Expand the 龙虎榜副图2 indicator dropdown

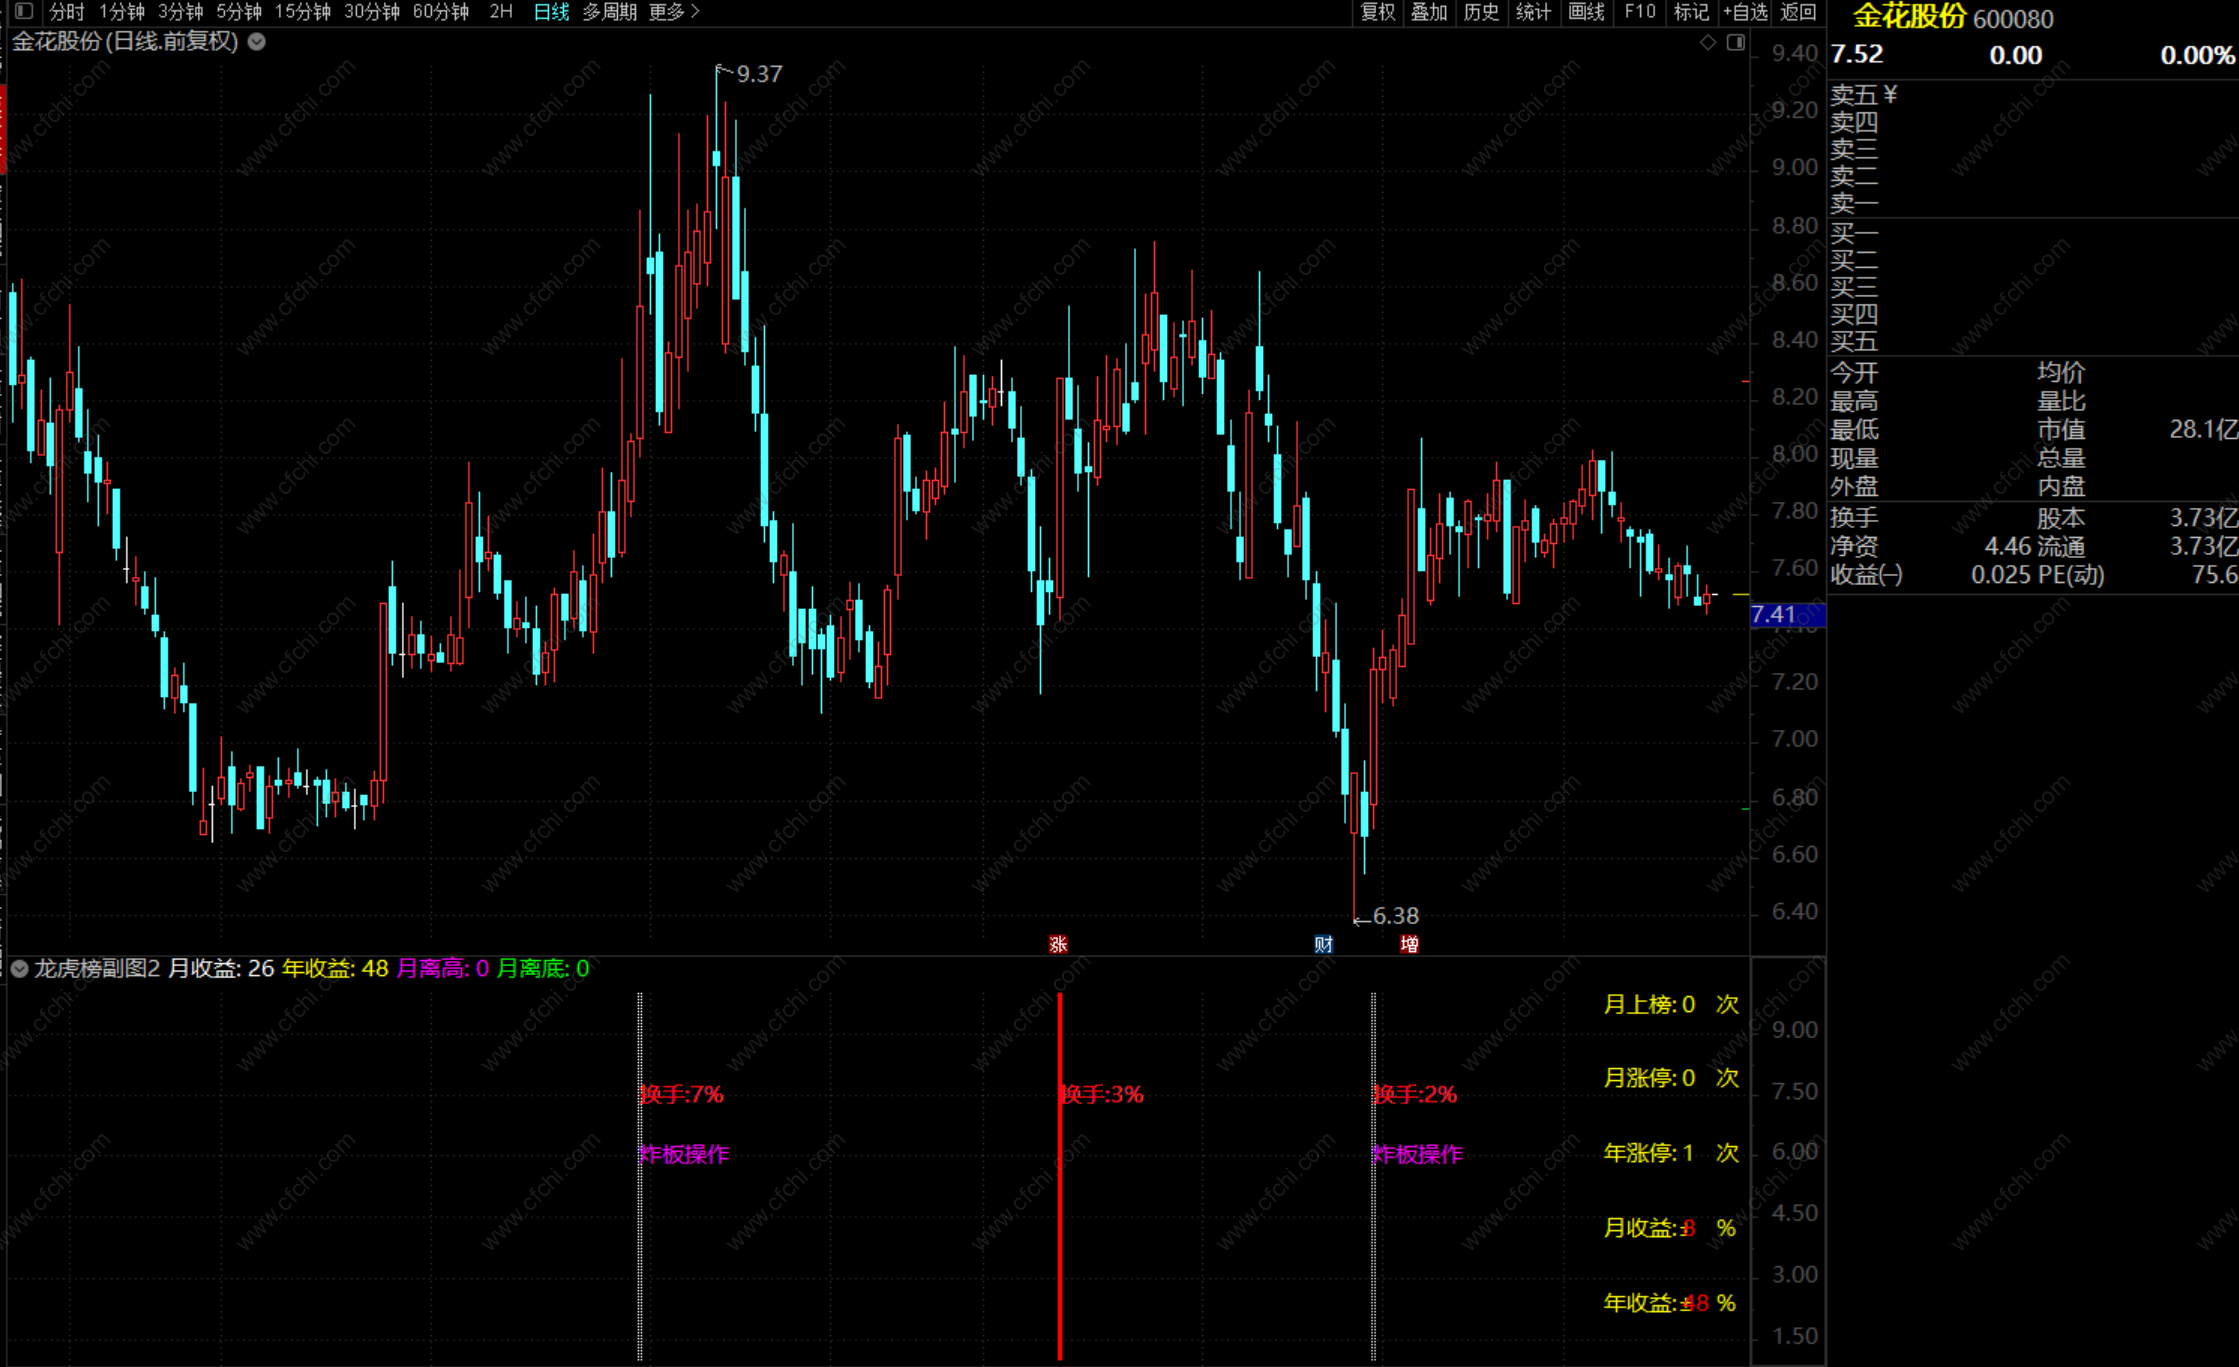(19, 968)
